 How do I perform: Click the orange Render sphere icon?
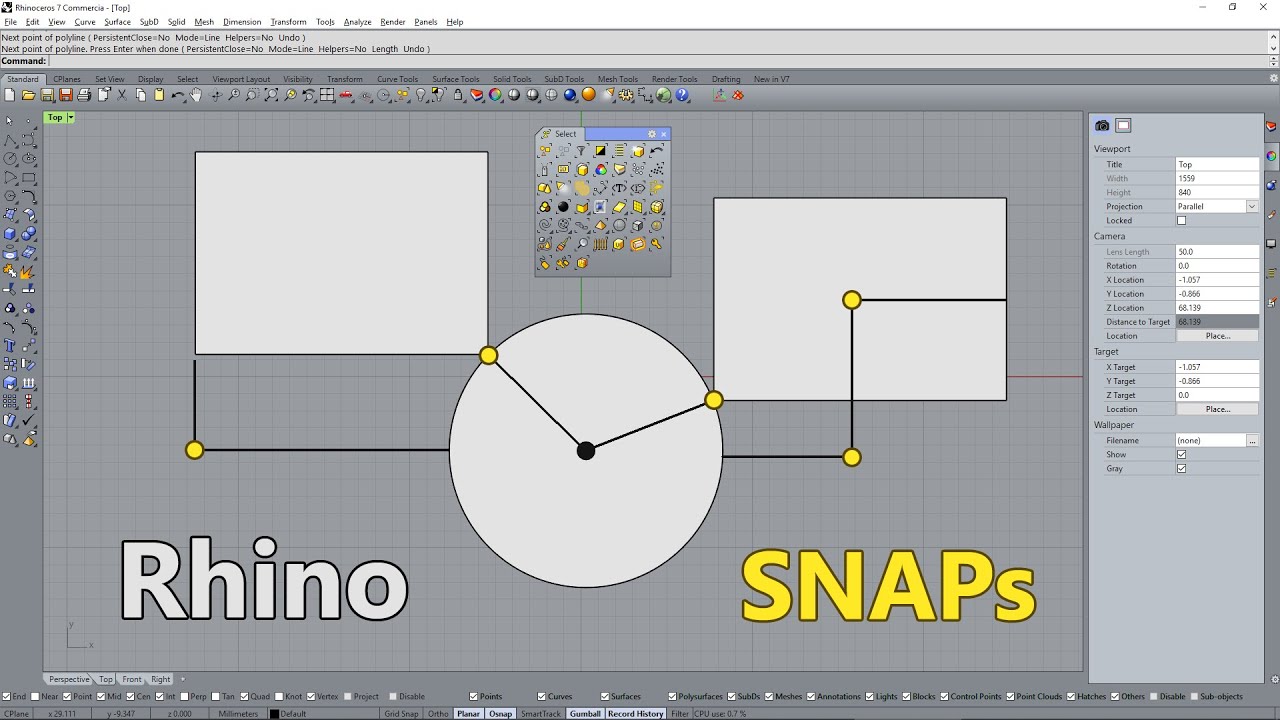(x=589, y=95)
